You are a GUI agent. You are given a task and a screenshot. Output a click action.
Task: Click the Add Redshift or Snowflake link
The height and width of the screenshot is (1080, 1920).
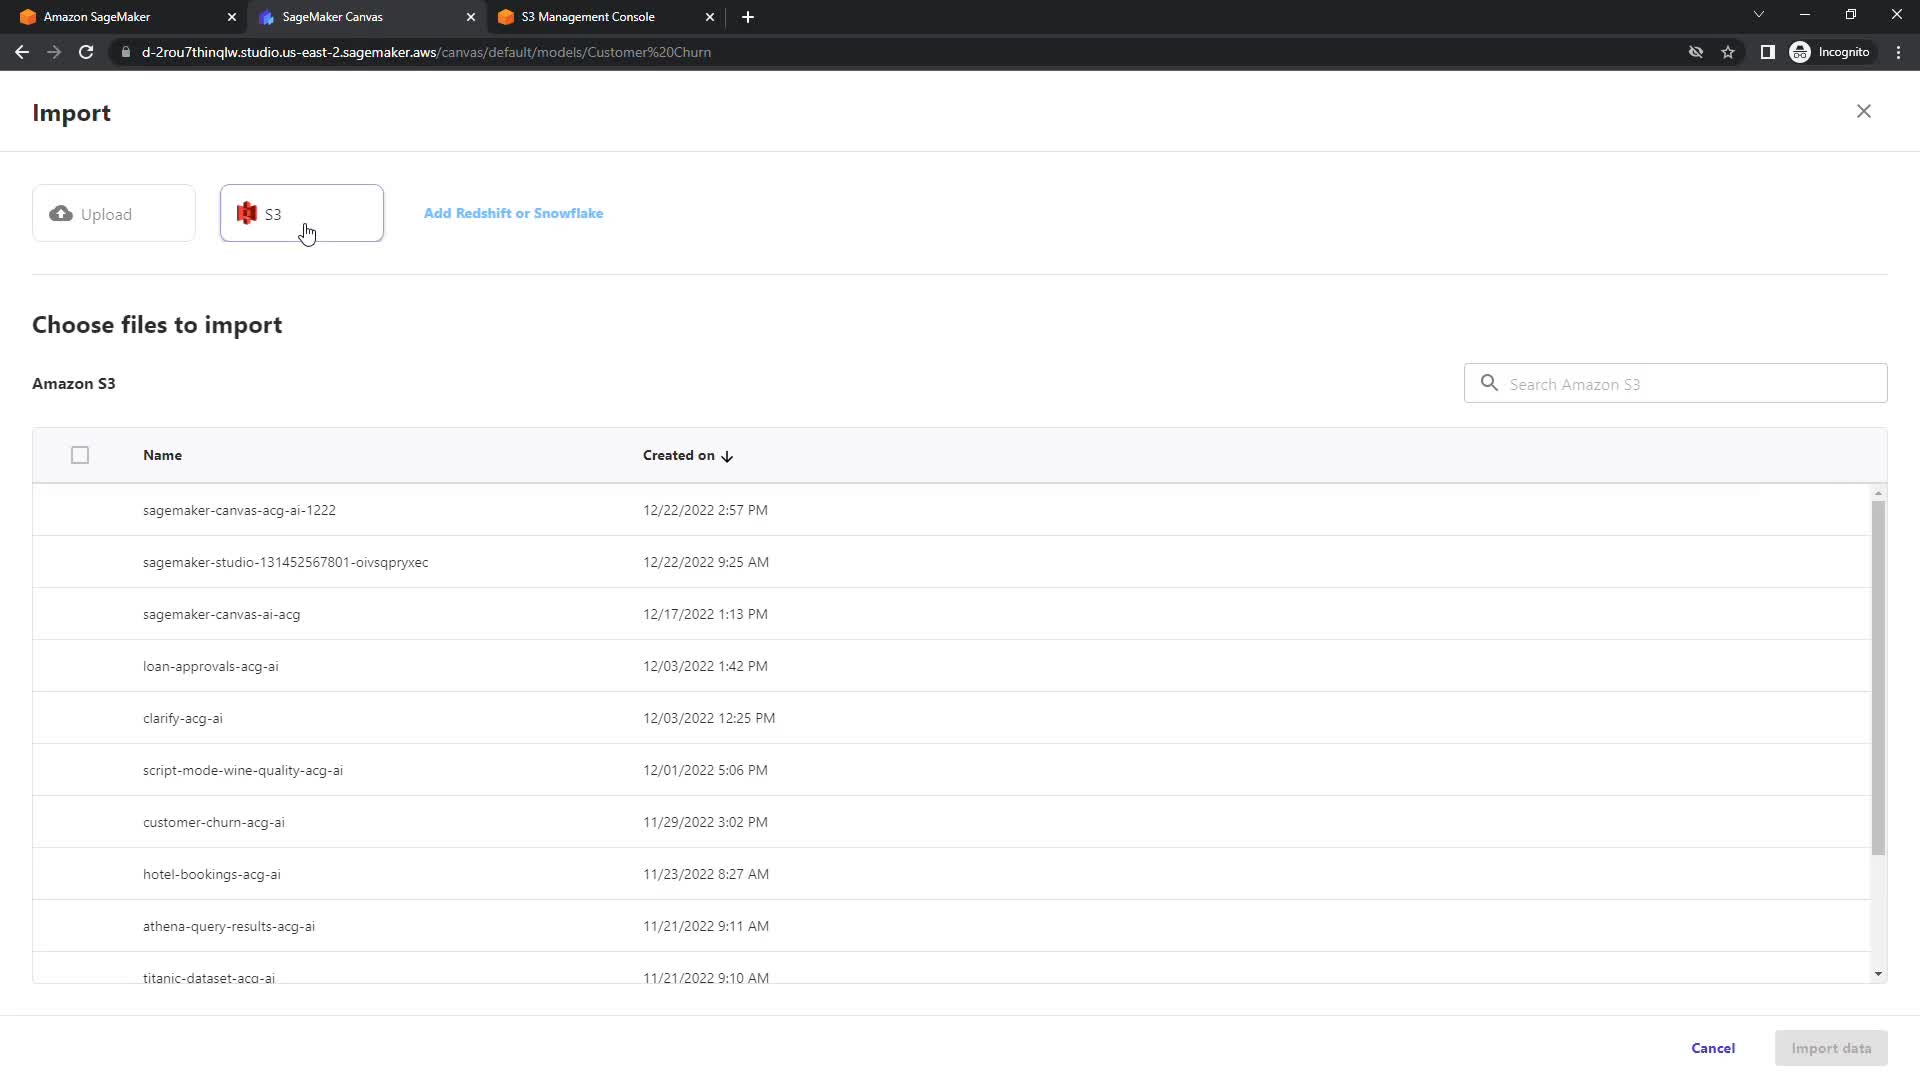click(x=513, y=213)
